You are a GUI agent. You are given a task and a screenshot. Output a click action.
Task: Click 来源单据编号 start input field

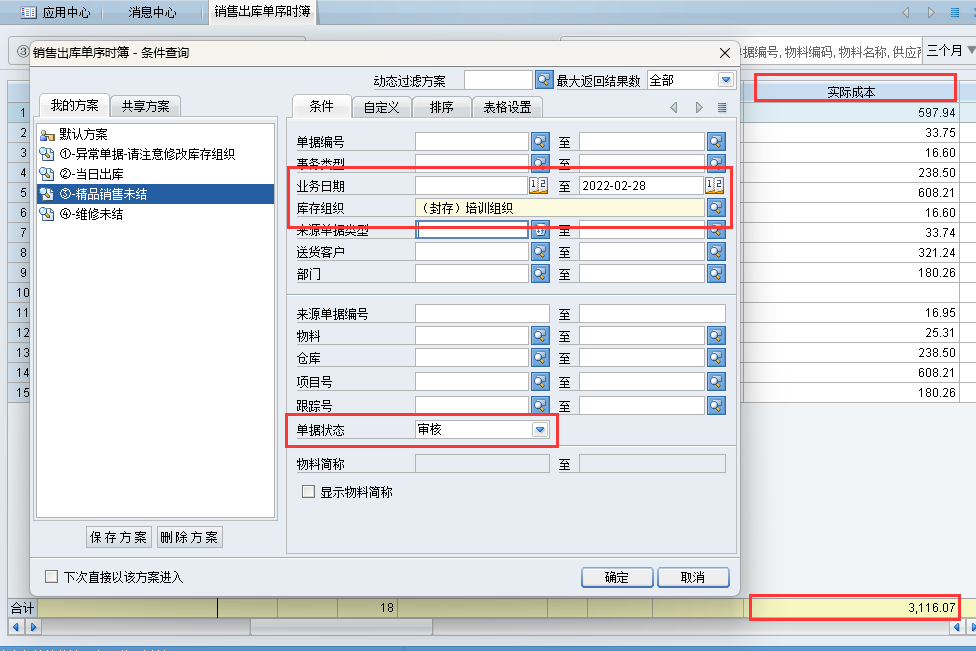pos(482,314)
